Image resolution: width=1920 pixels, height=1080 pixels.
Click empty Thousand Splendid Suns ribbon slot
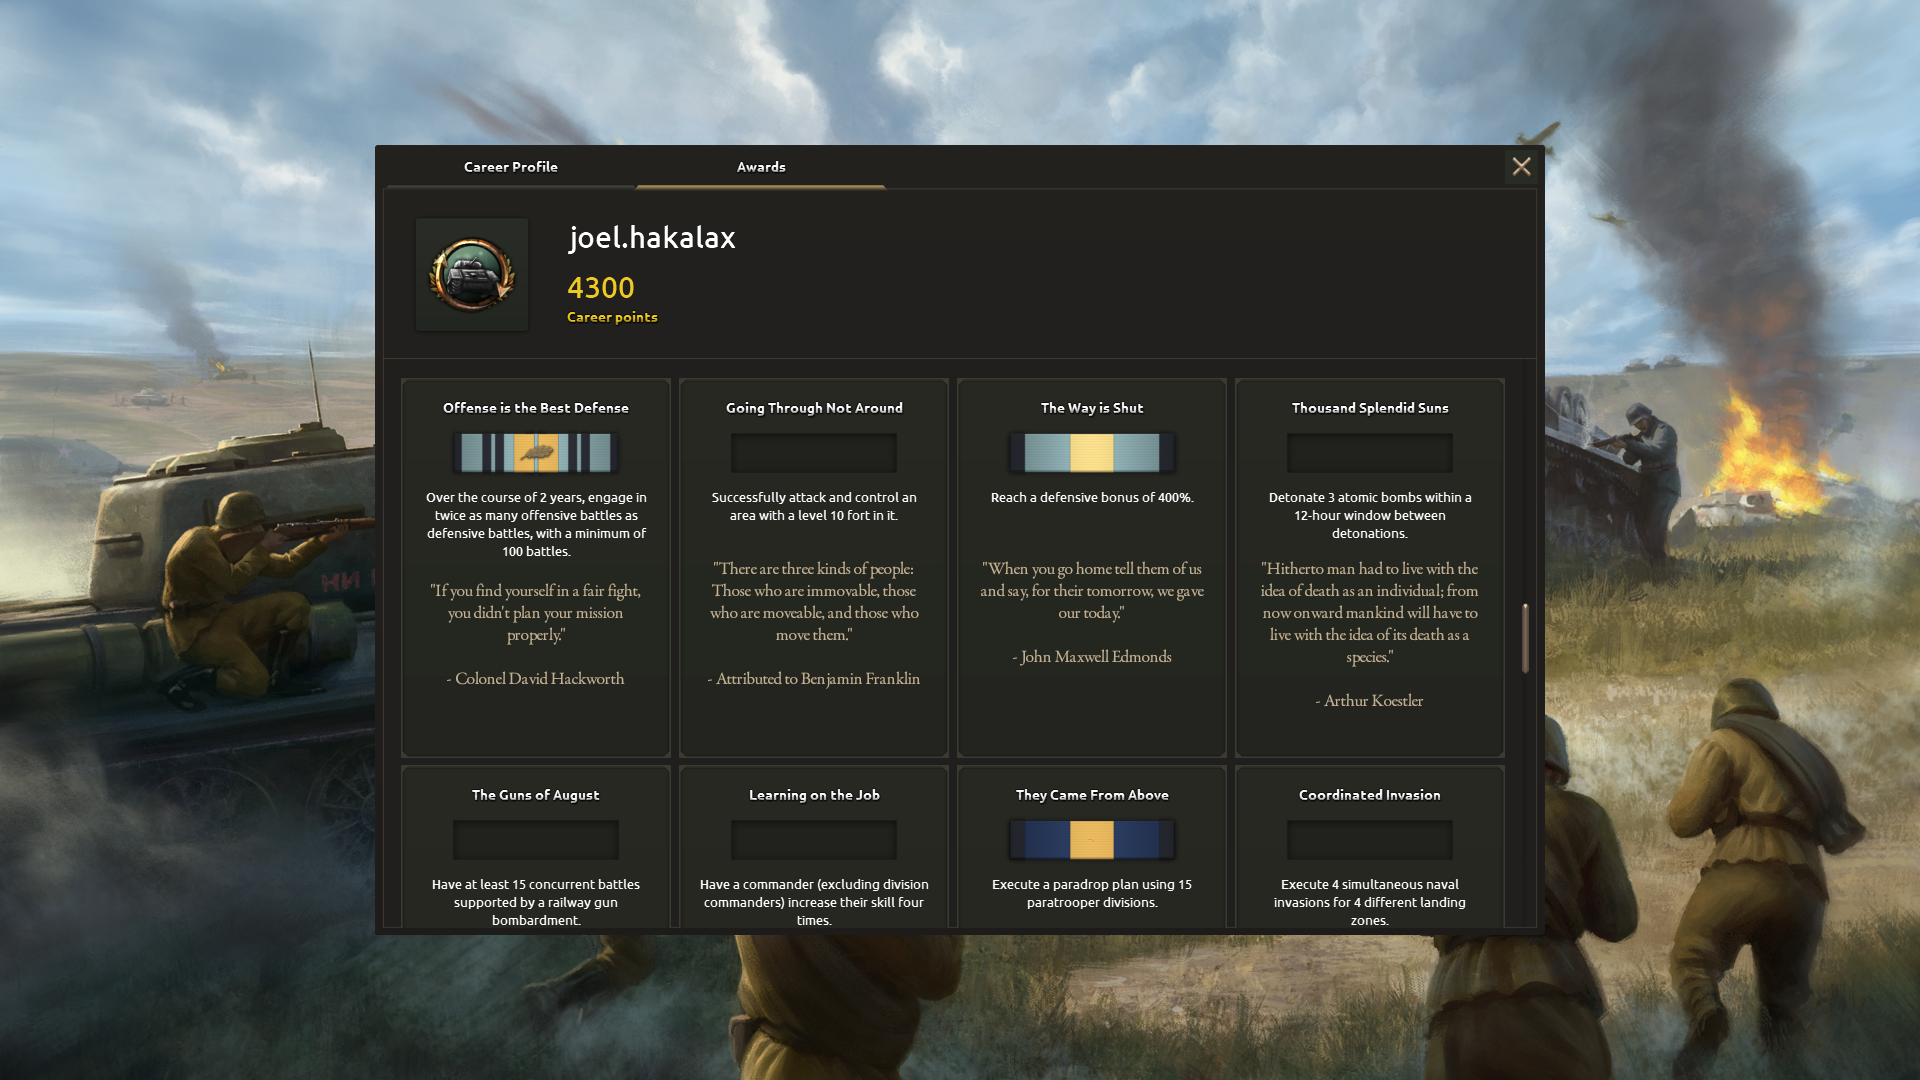pos(1370,453)
